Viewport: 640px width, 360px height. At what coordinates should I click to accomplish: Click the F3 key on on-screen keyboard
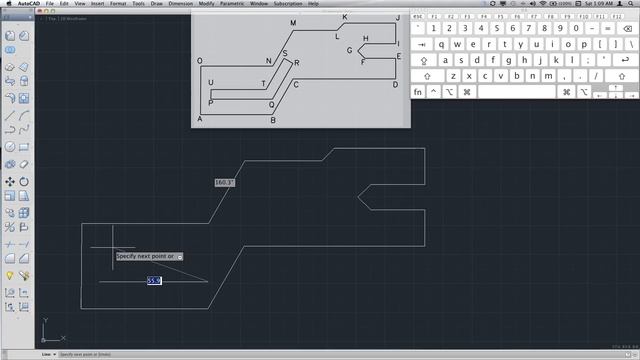(467, 17)
